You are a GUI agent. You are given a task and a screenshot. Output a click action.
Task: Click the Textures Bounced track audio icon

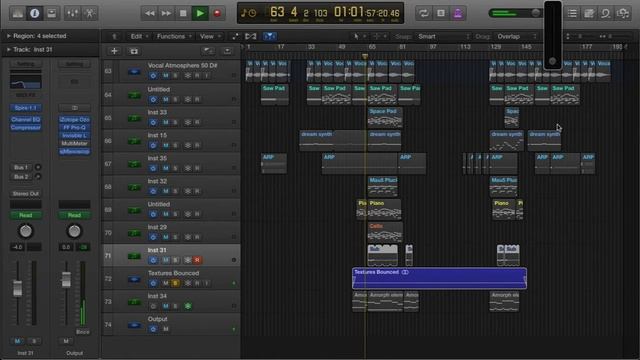click(134, 279)
